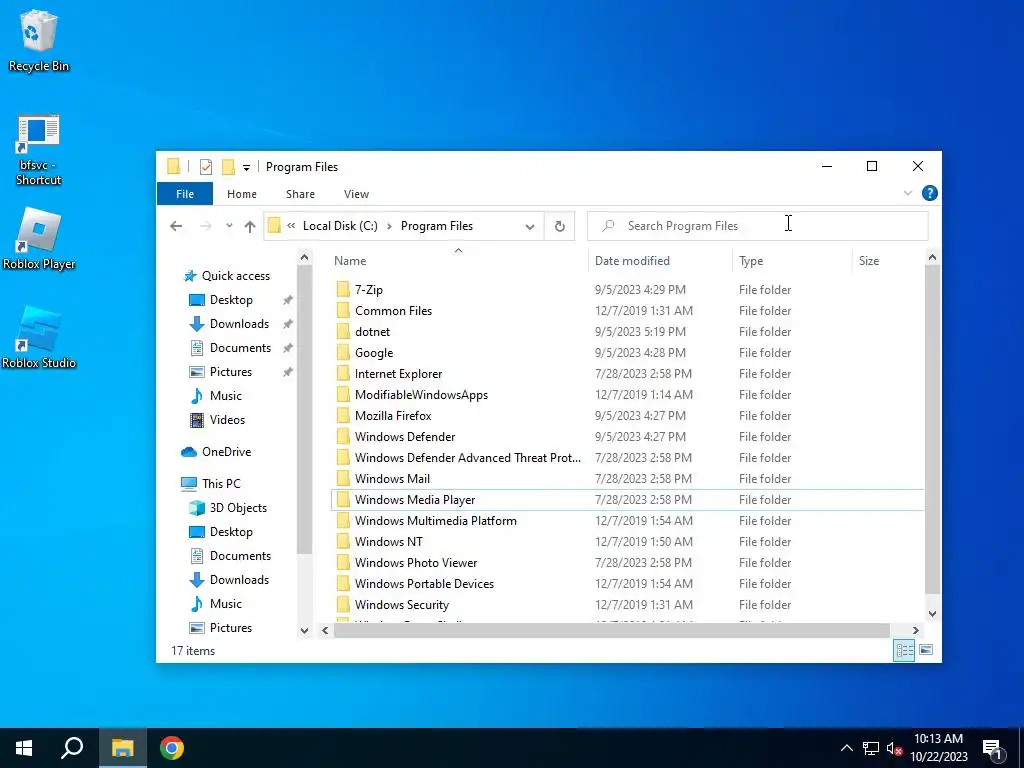Sort by the Name column header
Screen dimensions: 1024x768
click(x=350, y=261)
